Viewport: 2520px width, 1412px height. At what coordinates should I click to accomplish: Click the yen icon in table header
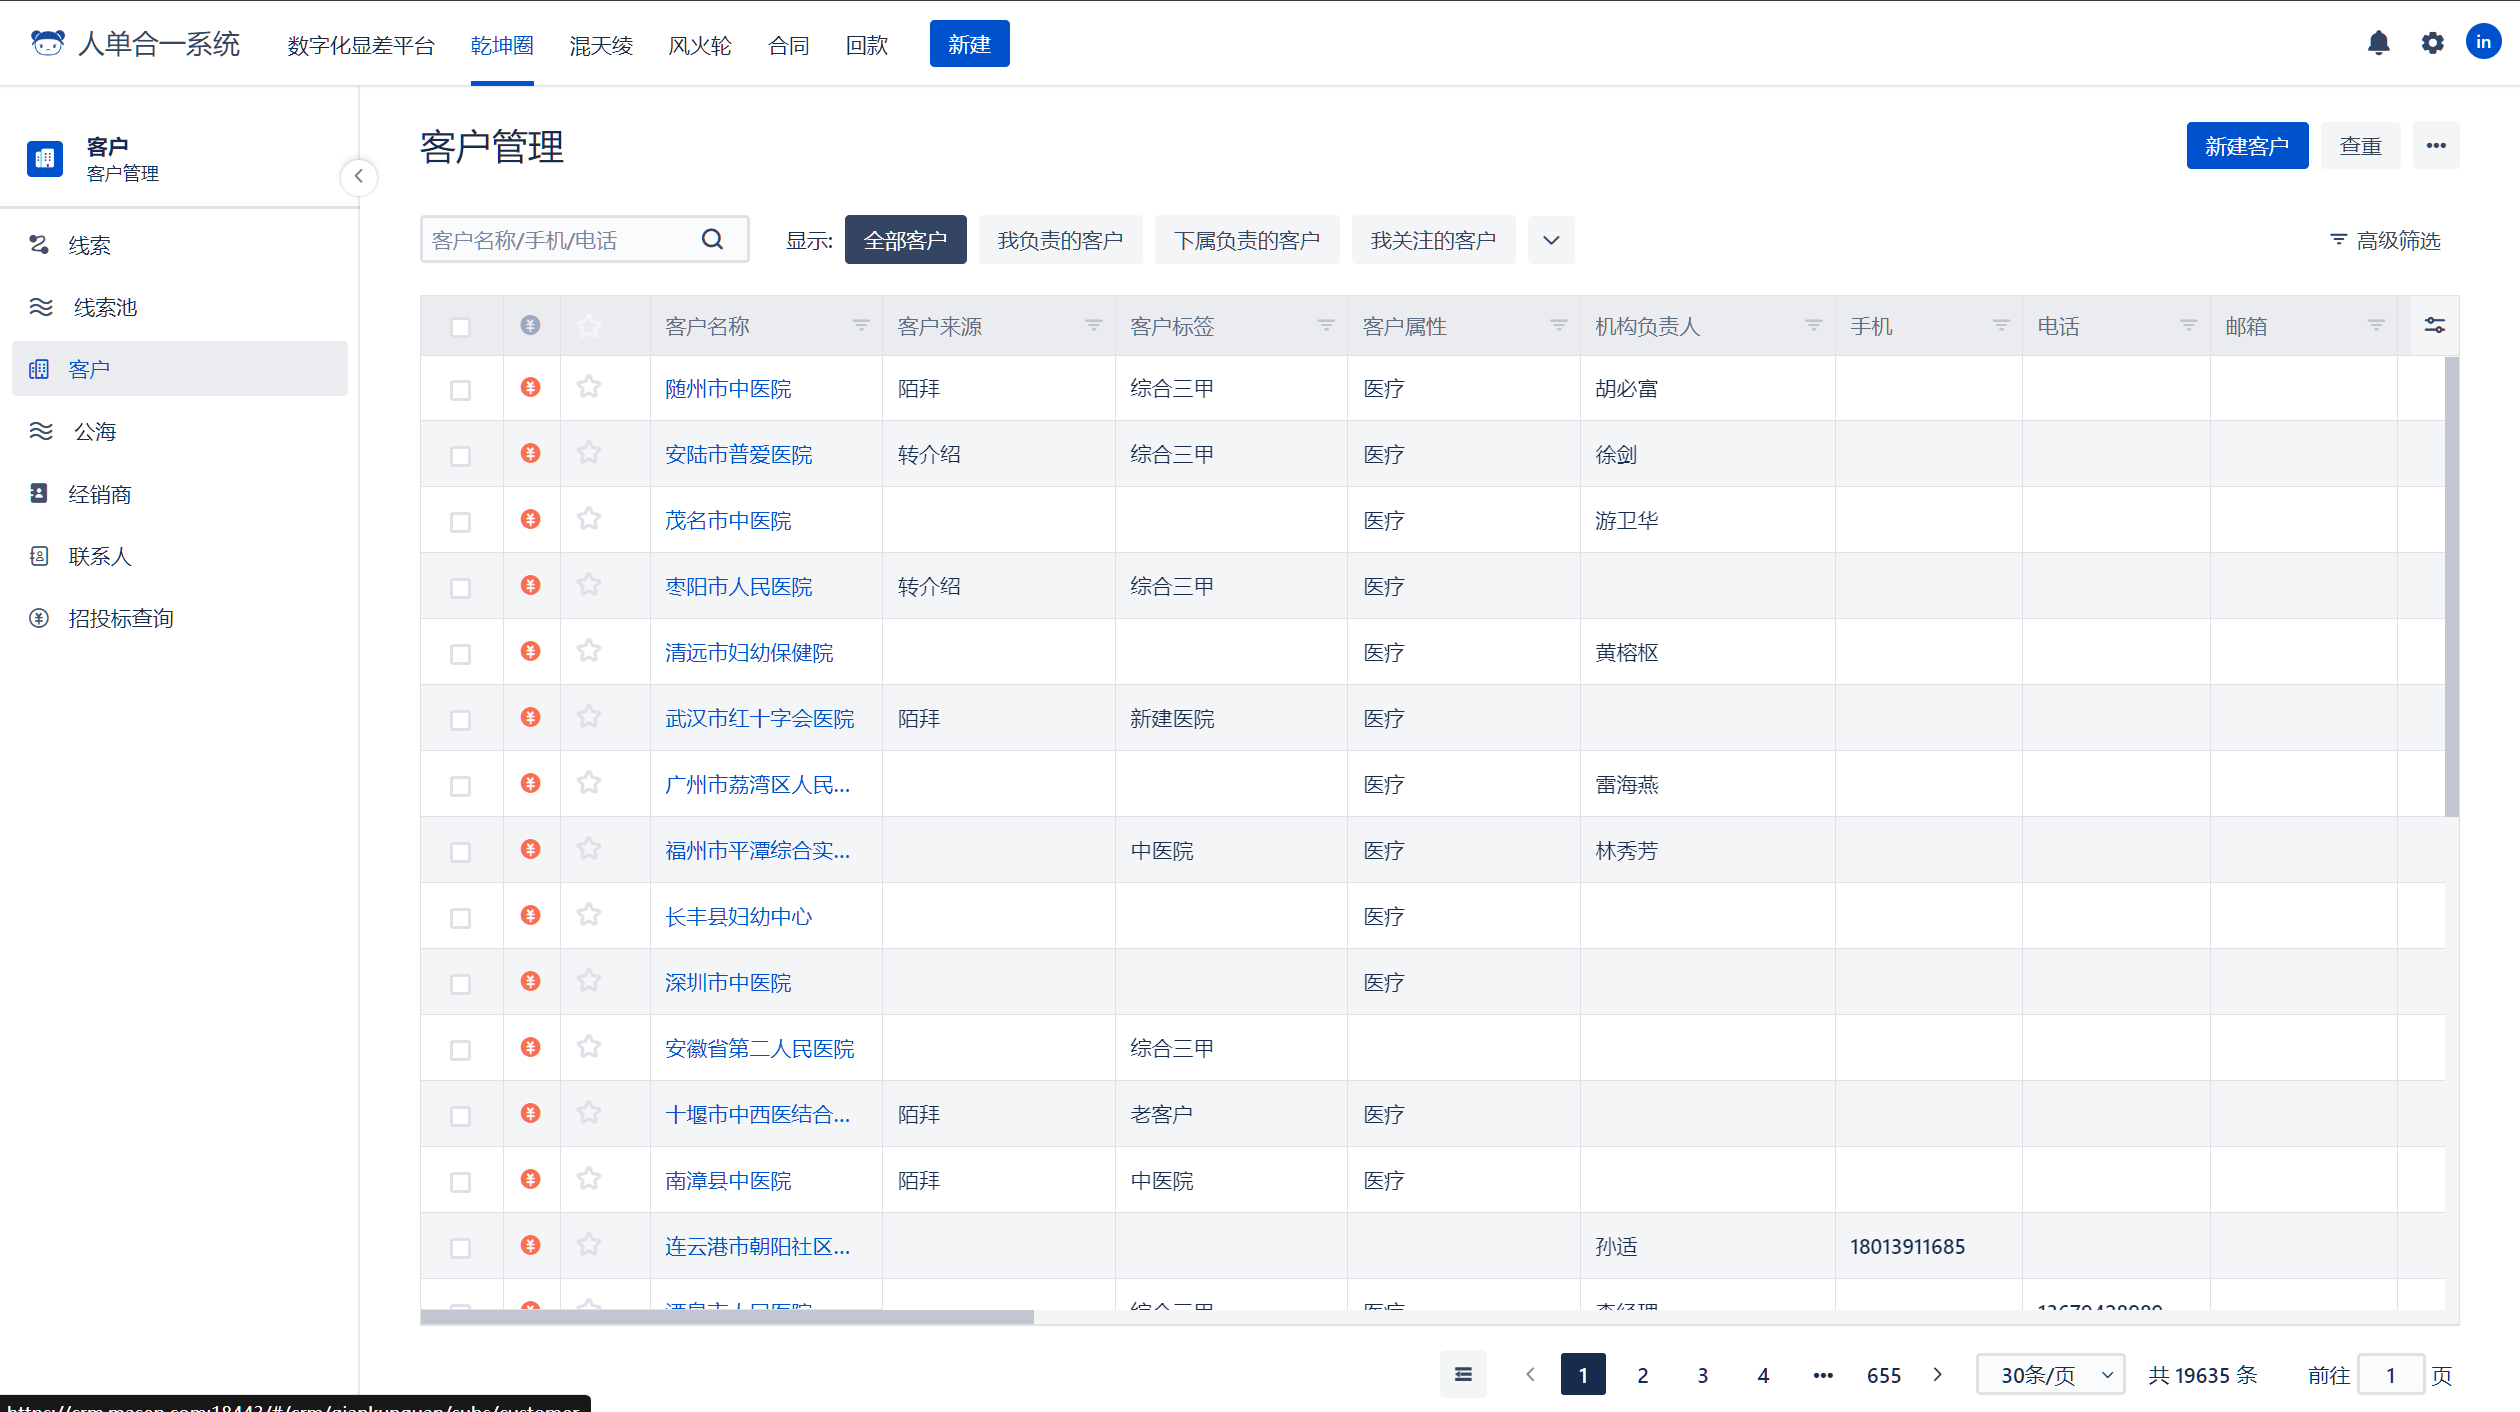(x=531, y=325)
